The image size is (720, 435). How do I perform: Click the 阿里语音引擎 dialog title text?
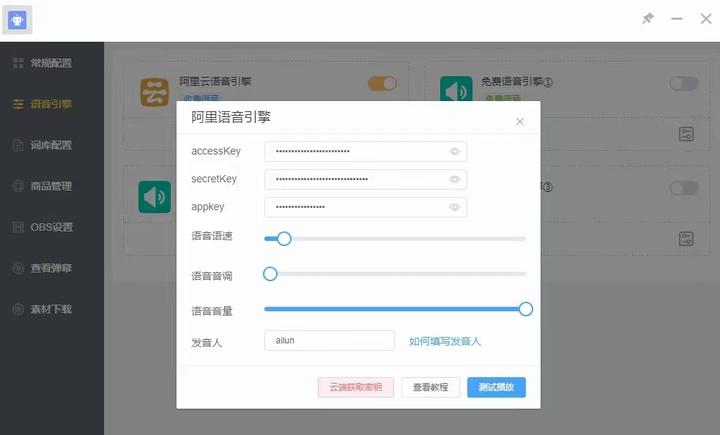231,117
